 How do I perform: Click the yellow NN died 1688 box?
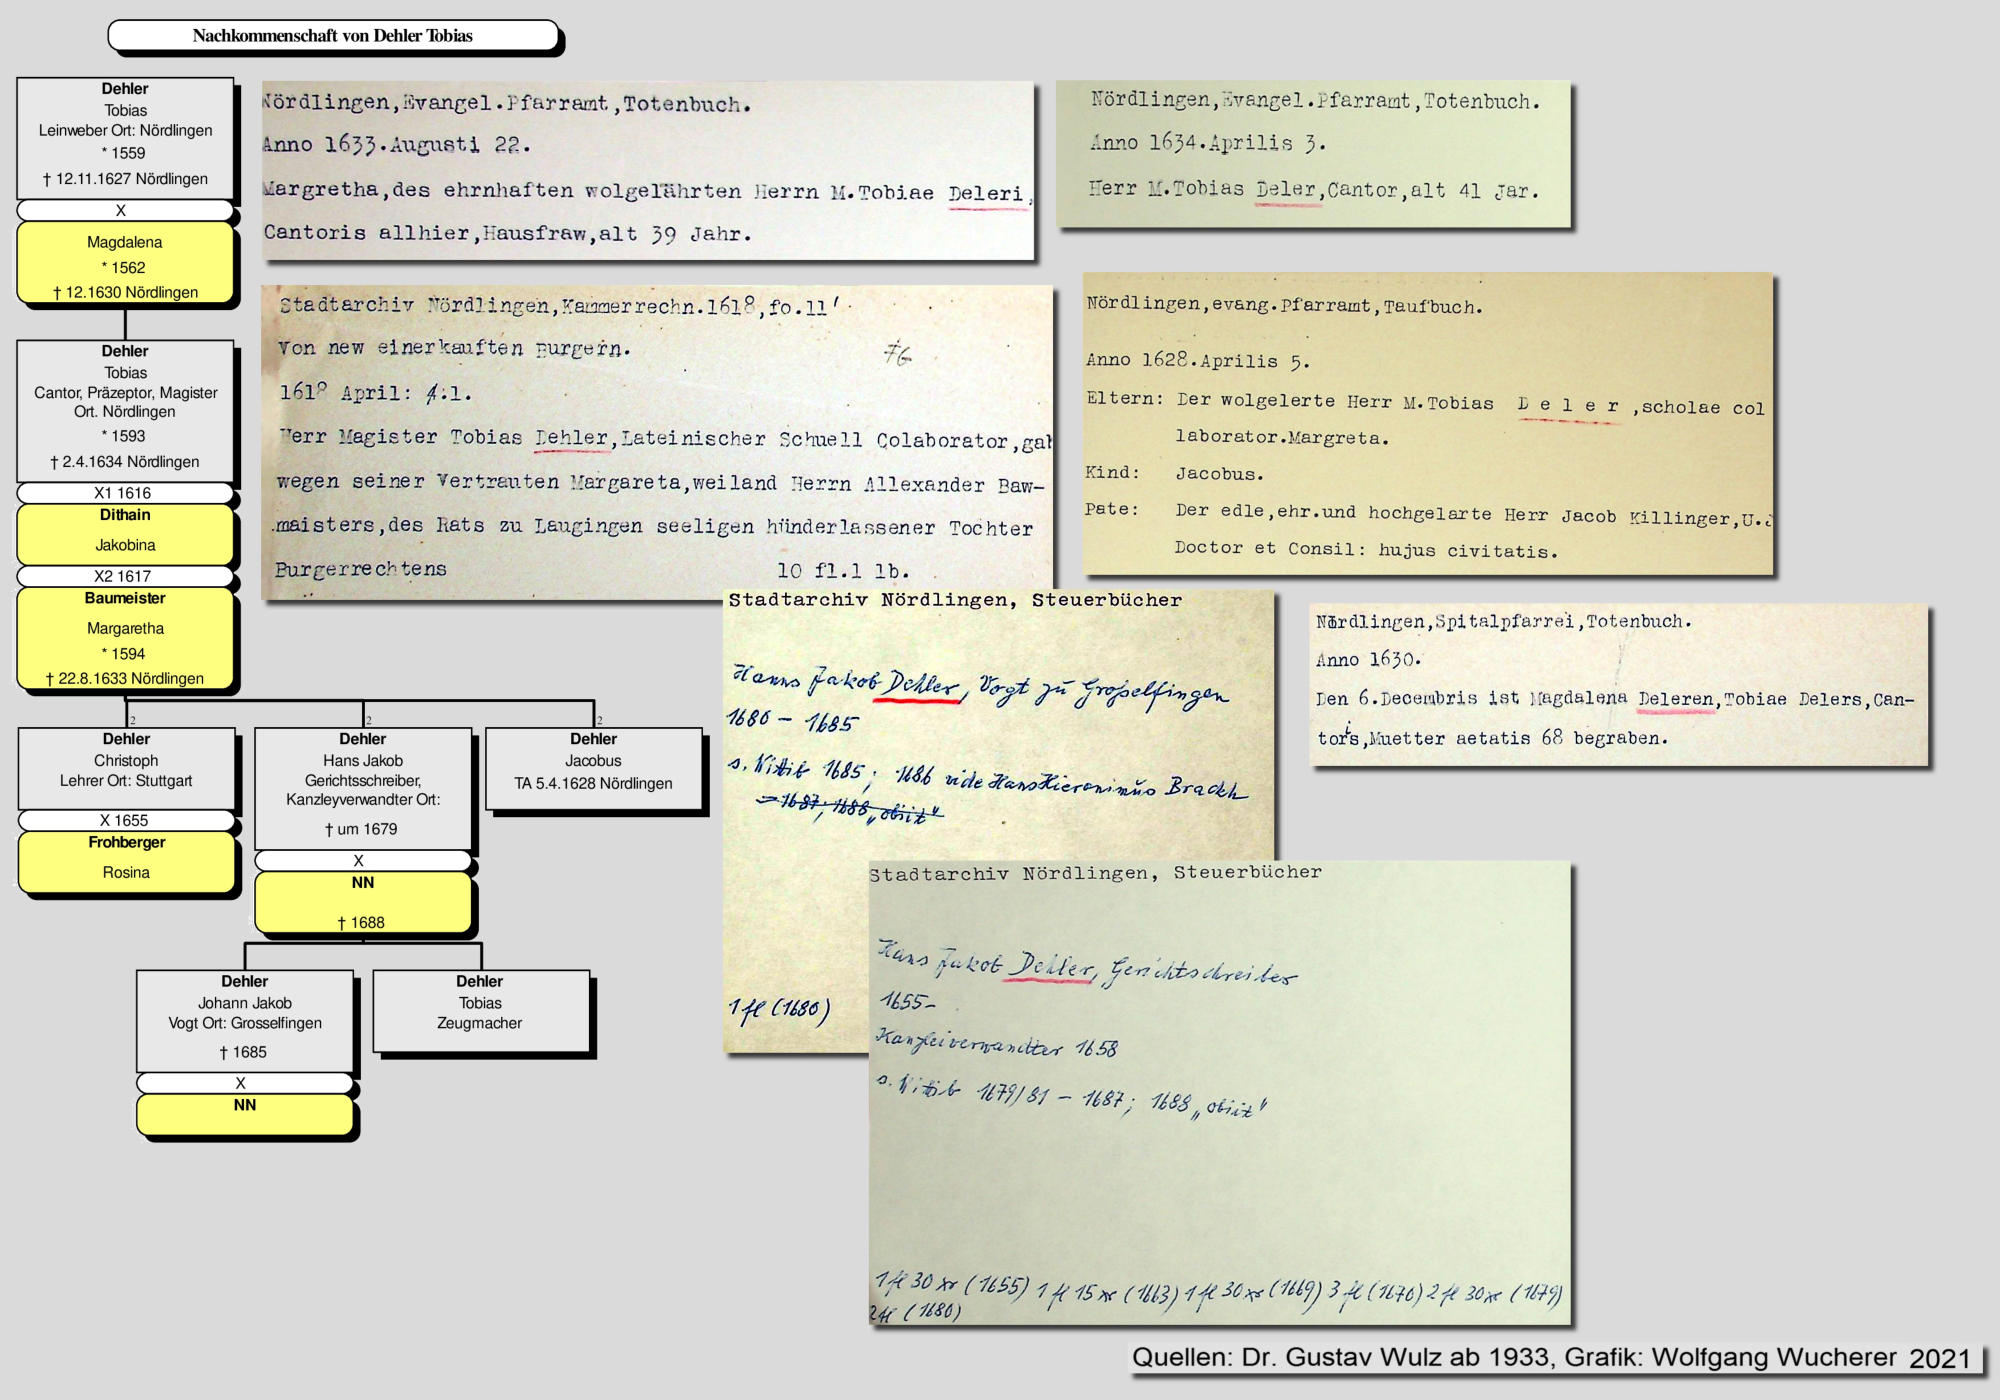coord(362,902)
